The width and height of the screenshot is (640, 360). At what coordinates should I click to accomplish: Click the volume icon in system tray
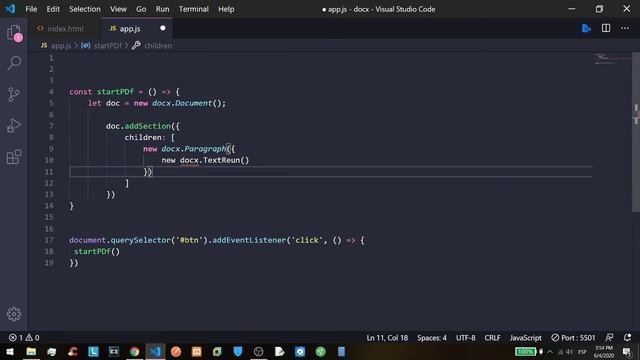(x=569, y=351)
